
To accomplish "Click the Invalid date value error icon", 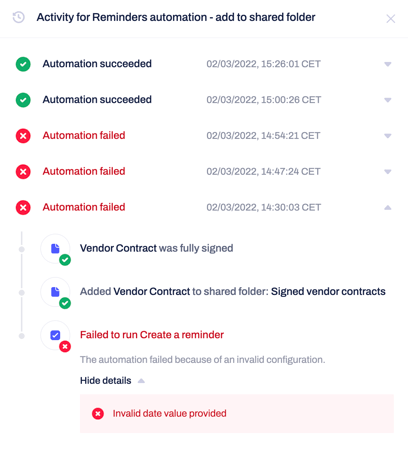I will click(x=98, y=414).
